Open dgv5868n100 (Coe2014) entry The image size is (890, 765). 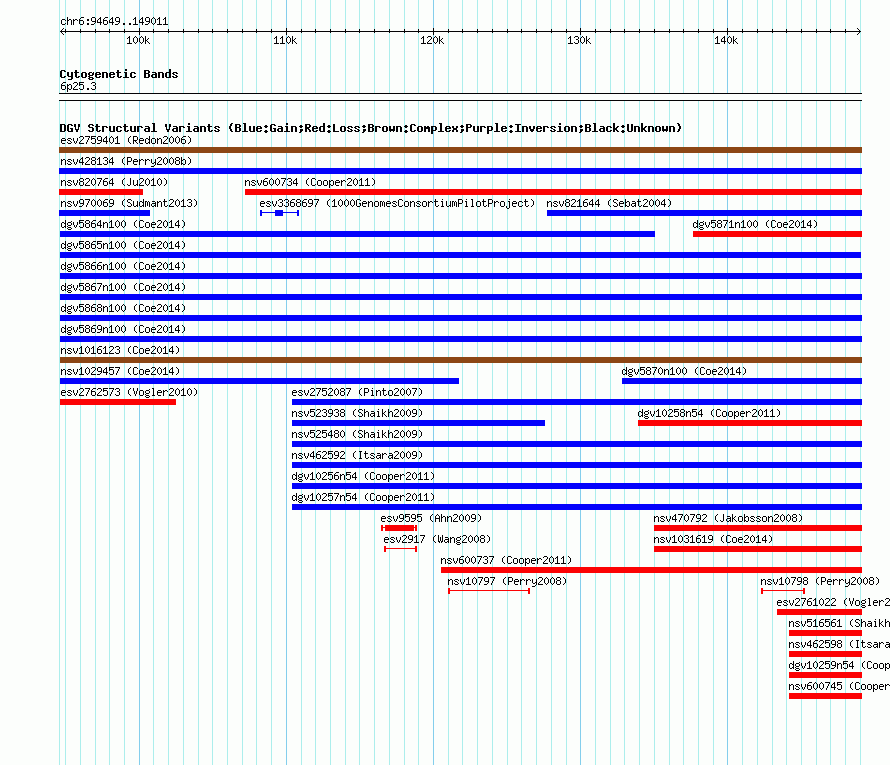[123, 308]
